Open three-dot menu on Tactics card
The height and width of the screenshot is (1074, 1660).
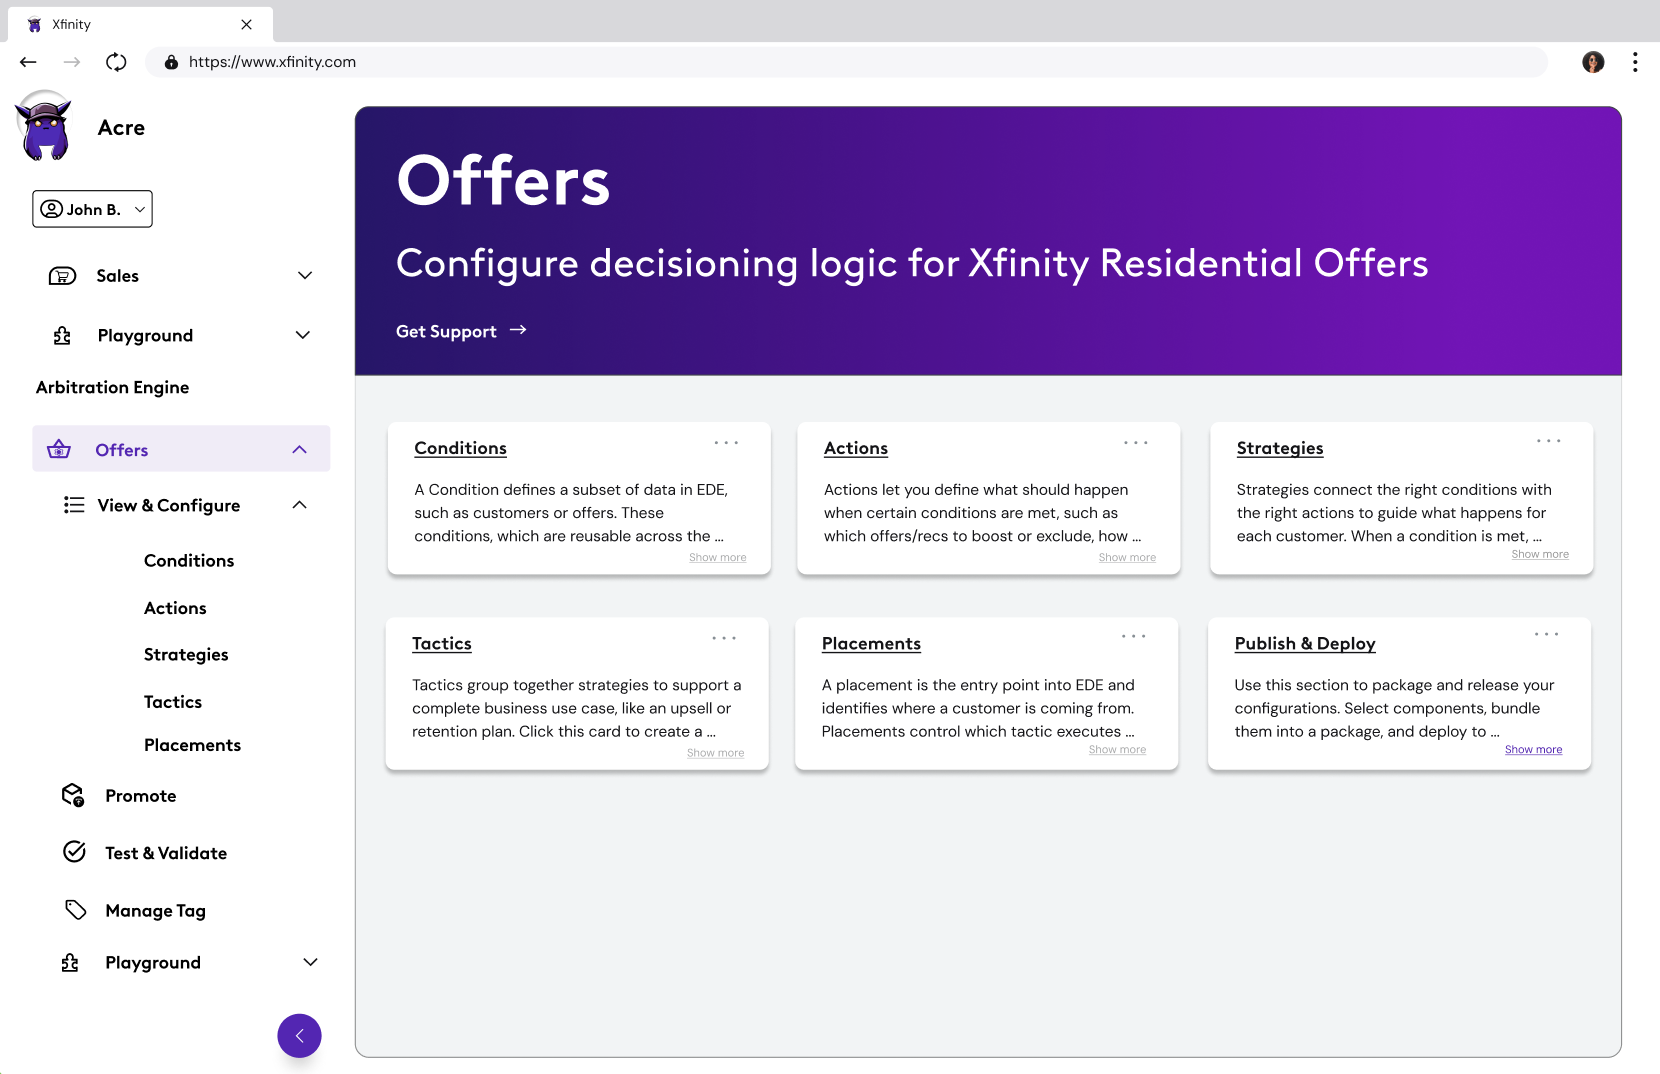[724, 638]
